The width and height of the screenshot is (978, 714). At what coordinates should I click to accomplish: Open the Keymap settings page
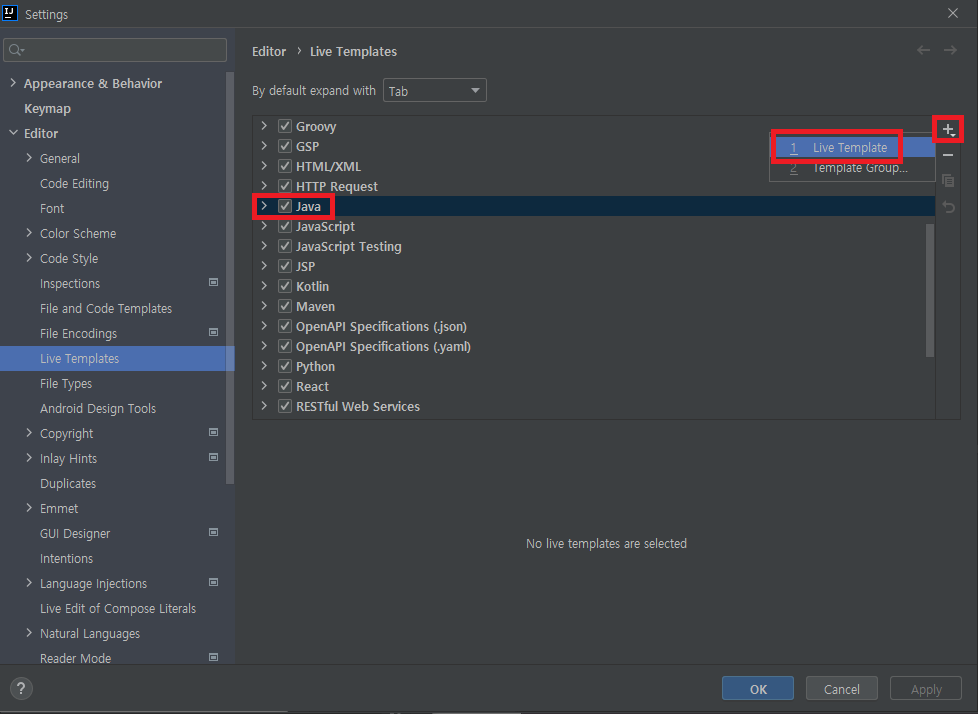tap(47, 109)
